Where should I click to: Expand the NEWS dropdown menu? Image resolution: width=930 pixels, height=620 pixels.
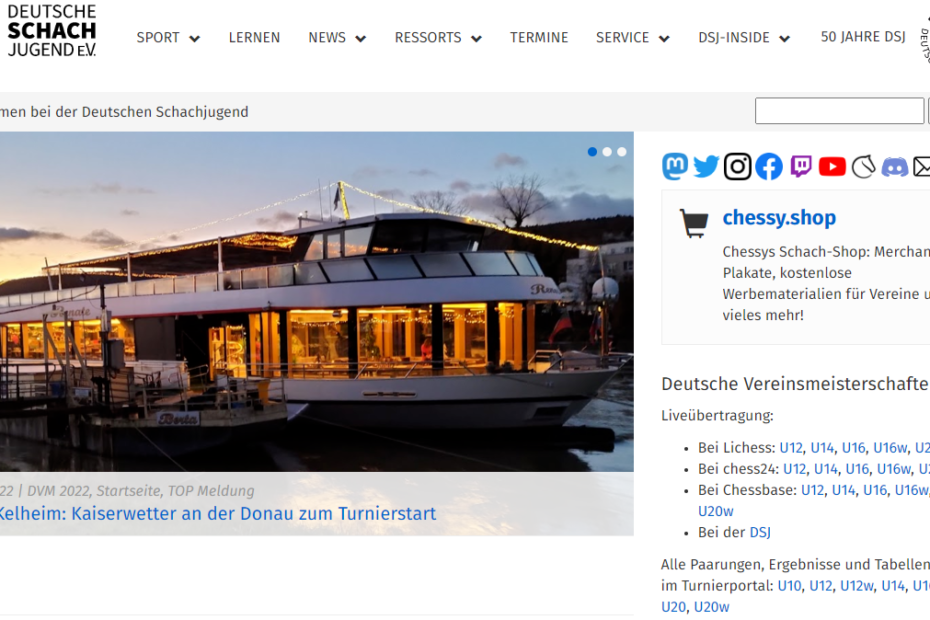pyautogui.click(x=337, y=38)
